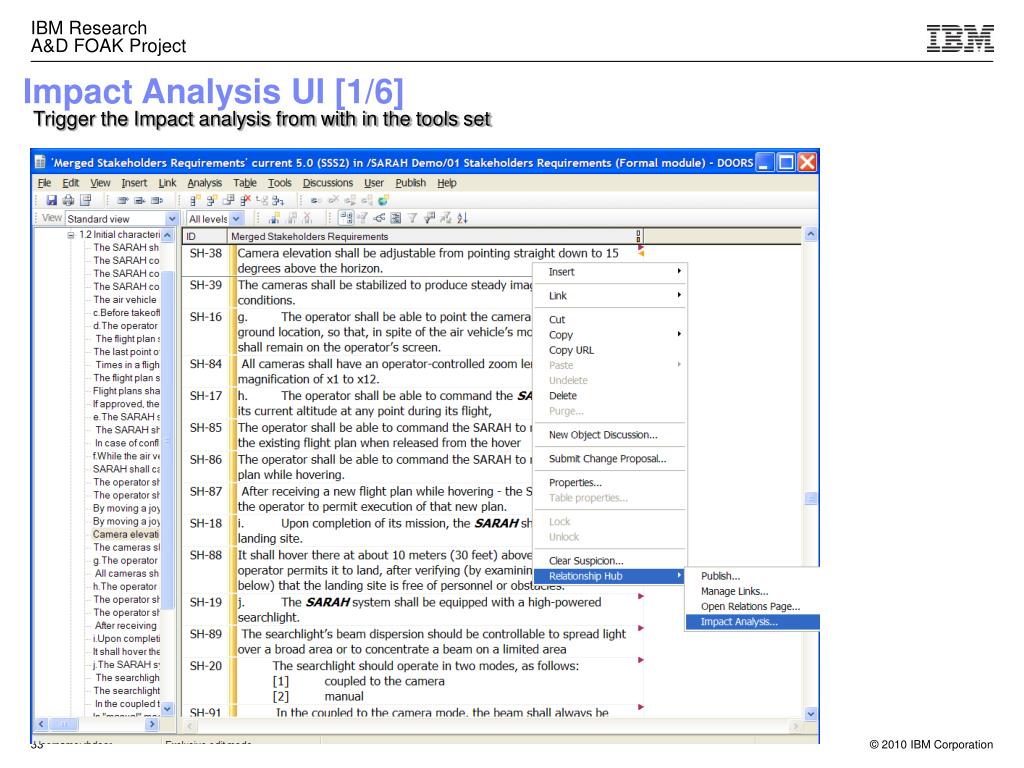Screen dimensions: 1024x768
Task: Choose New Object Discussion...
Action: (611, 434)
